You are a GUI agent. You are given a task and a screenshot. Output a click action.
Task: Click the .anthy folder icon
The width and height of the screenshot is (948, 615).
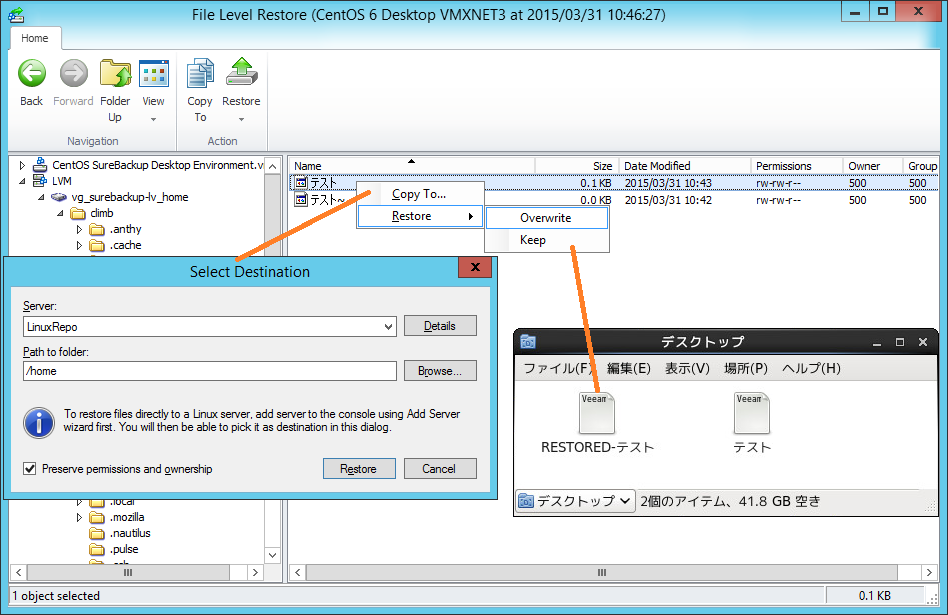coord(97,229)
